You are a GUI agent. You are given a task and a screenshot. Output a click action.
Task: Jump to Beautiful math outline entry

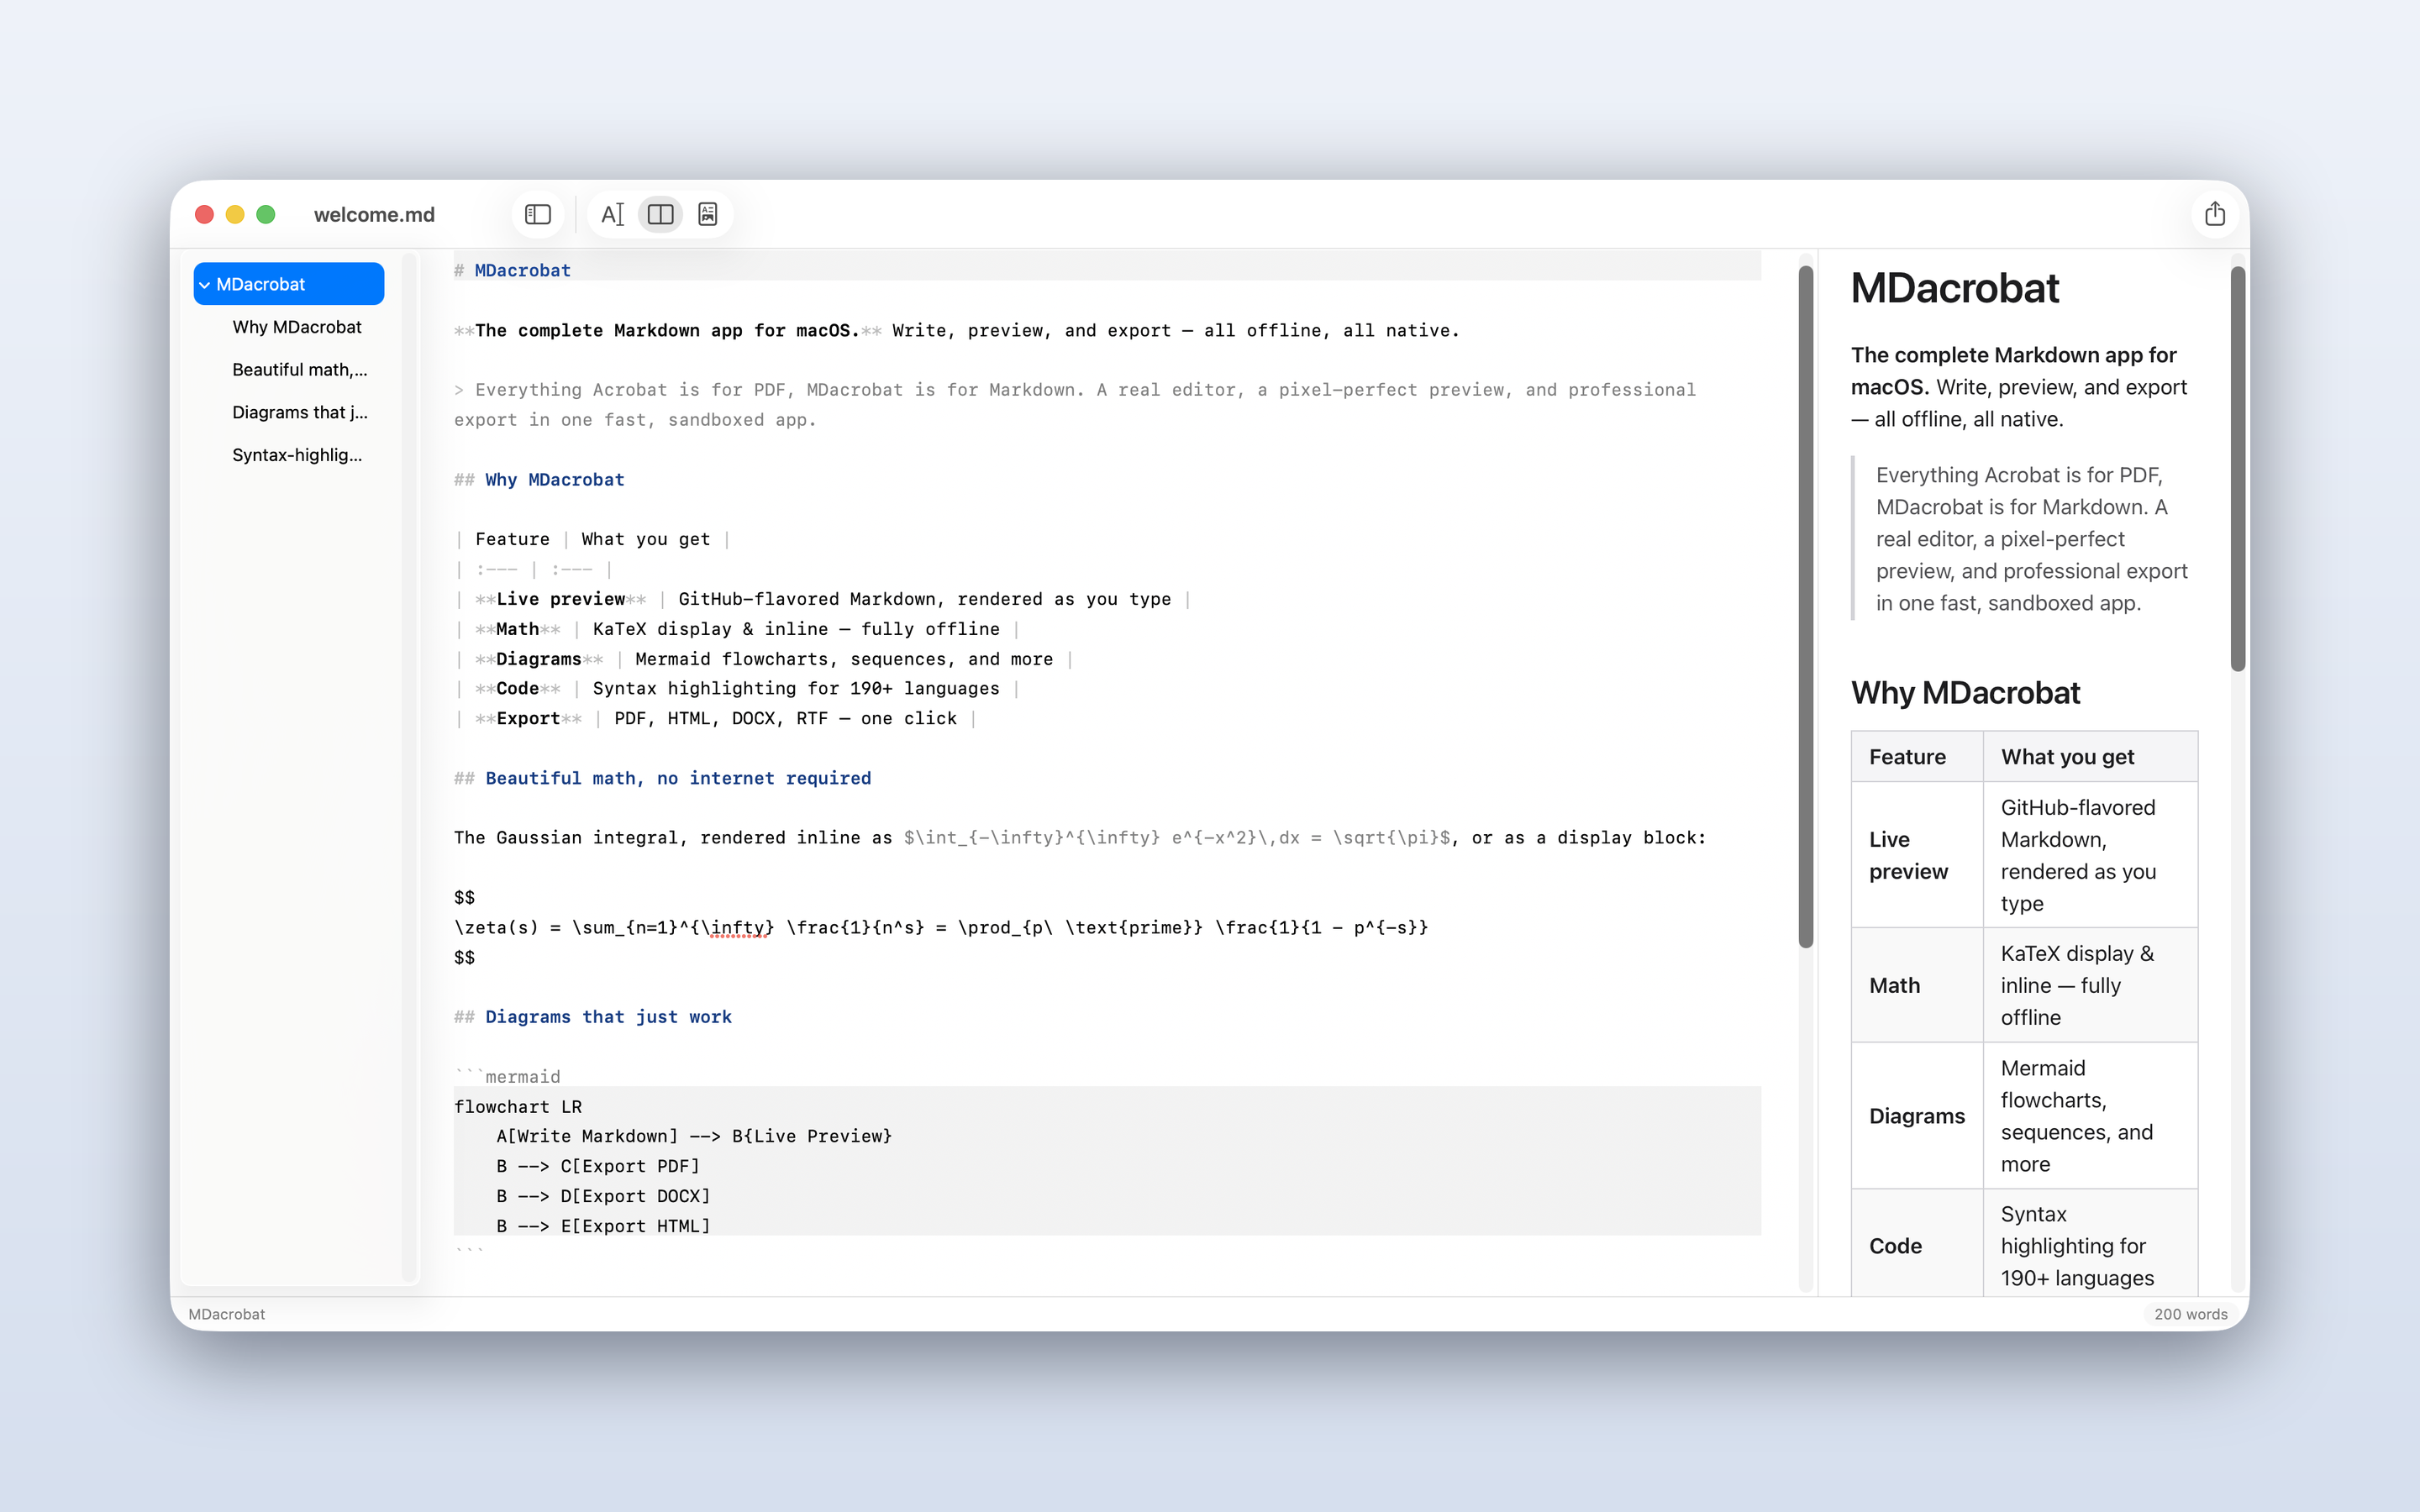(300, 370)
